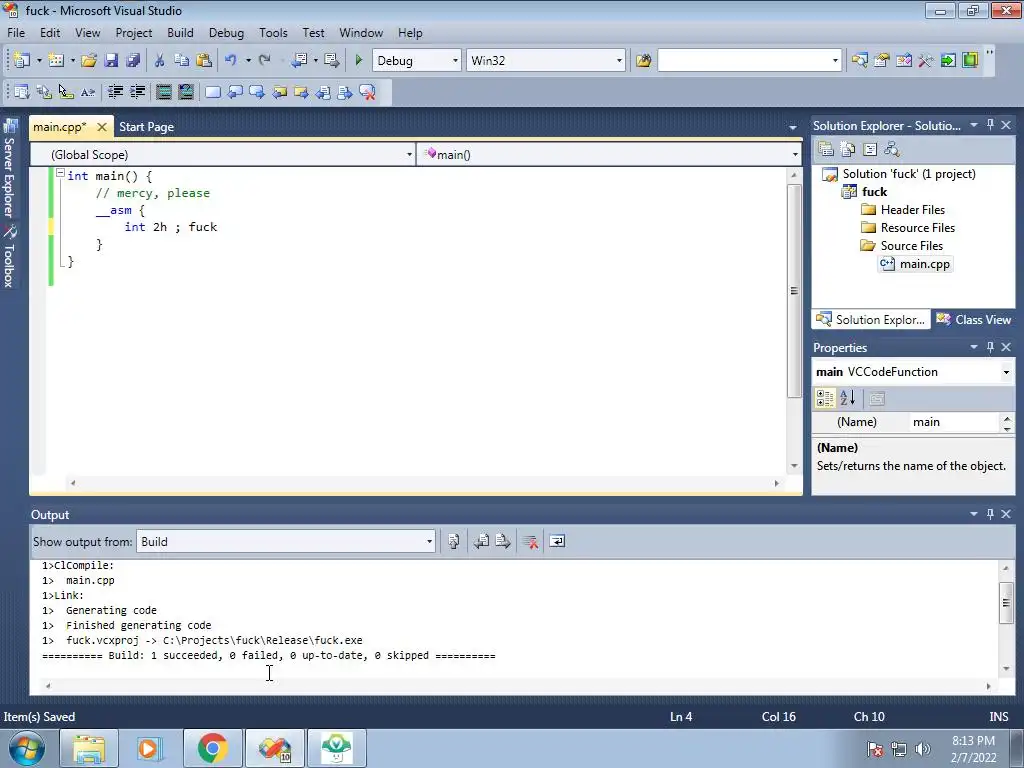This screenshot has width=1024, height=768.
Task: Click the Paste clipboard icon
Action: (204, 60)
